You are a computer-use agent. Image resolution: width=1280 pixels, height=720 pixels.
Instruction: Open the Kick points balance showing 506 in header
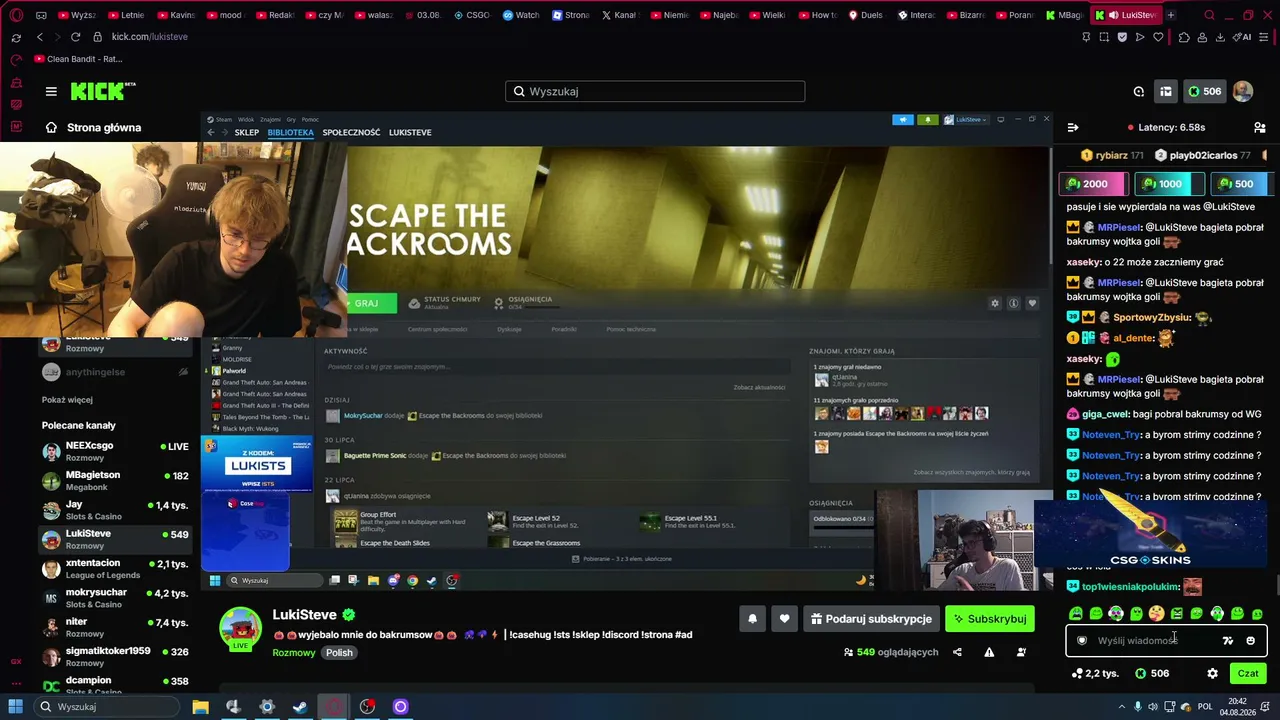click(x=1204, y=91)
